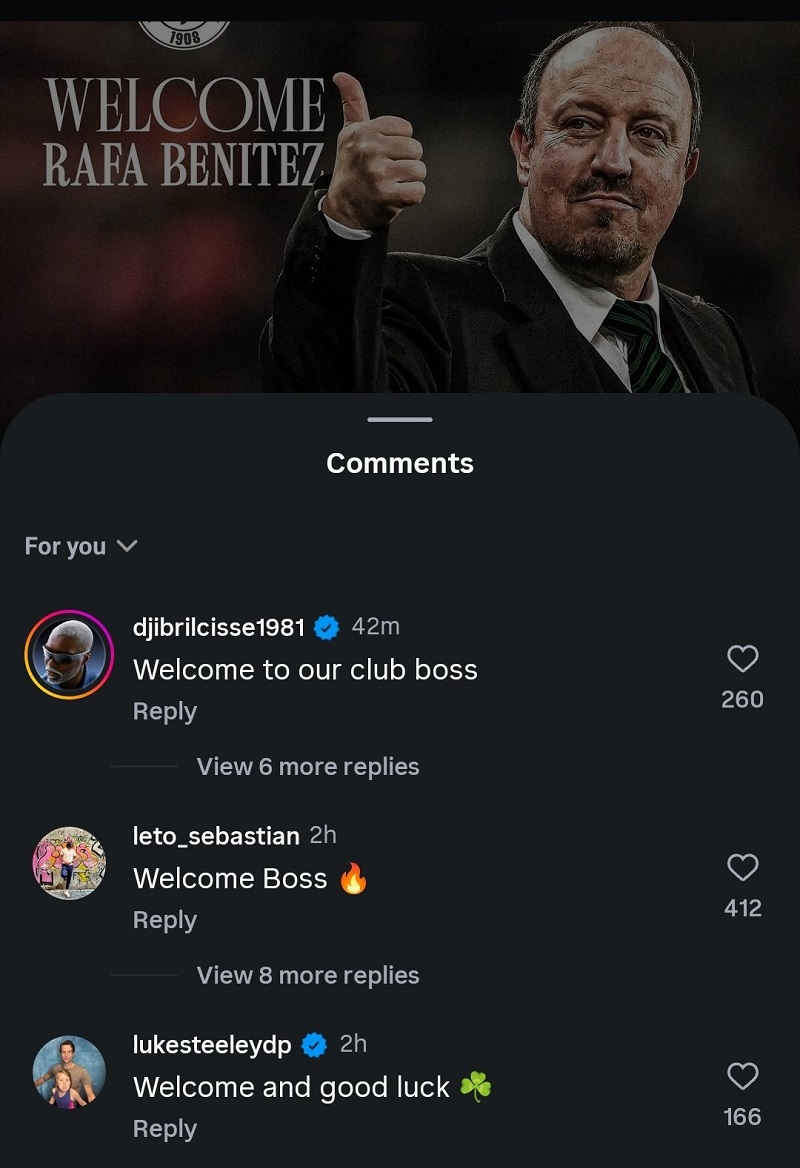Open lukesteeleydp username link

click(x=212, y=1045)
